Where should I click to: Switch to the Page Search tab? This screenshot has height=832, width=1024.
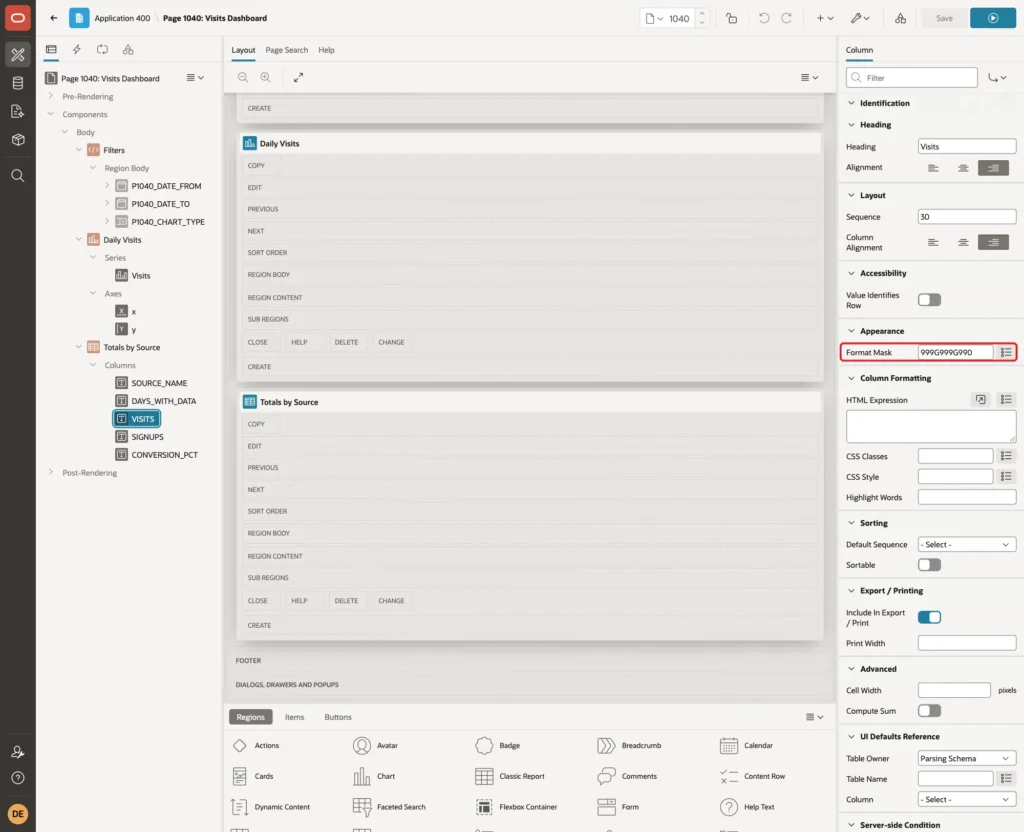point(286,50)
